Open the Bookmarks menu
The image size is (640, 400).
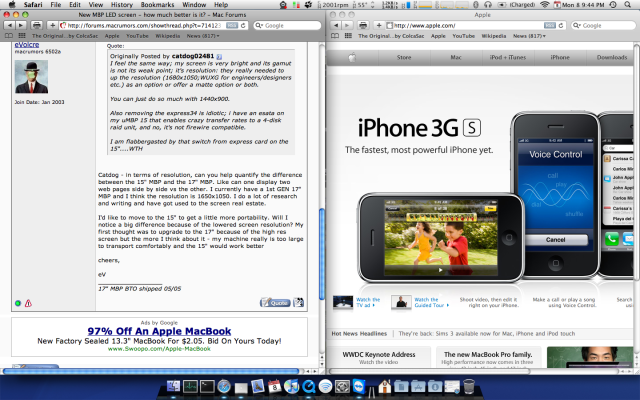(x=157, y=5)
